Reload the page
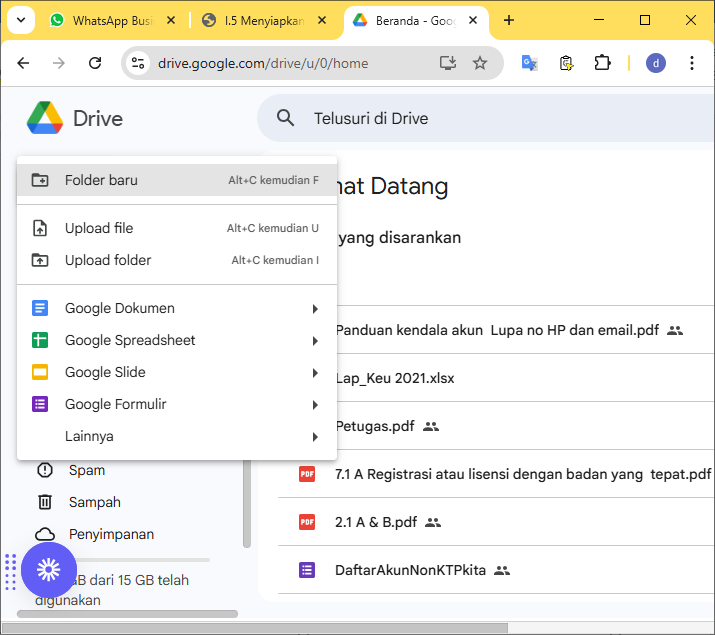The width and height of the screenshot is (715, 635). click(x=95, y=63)
